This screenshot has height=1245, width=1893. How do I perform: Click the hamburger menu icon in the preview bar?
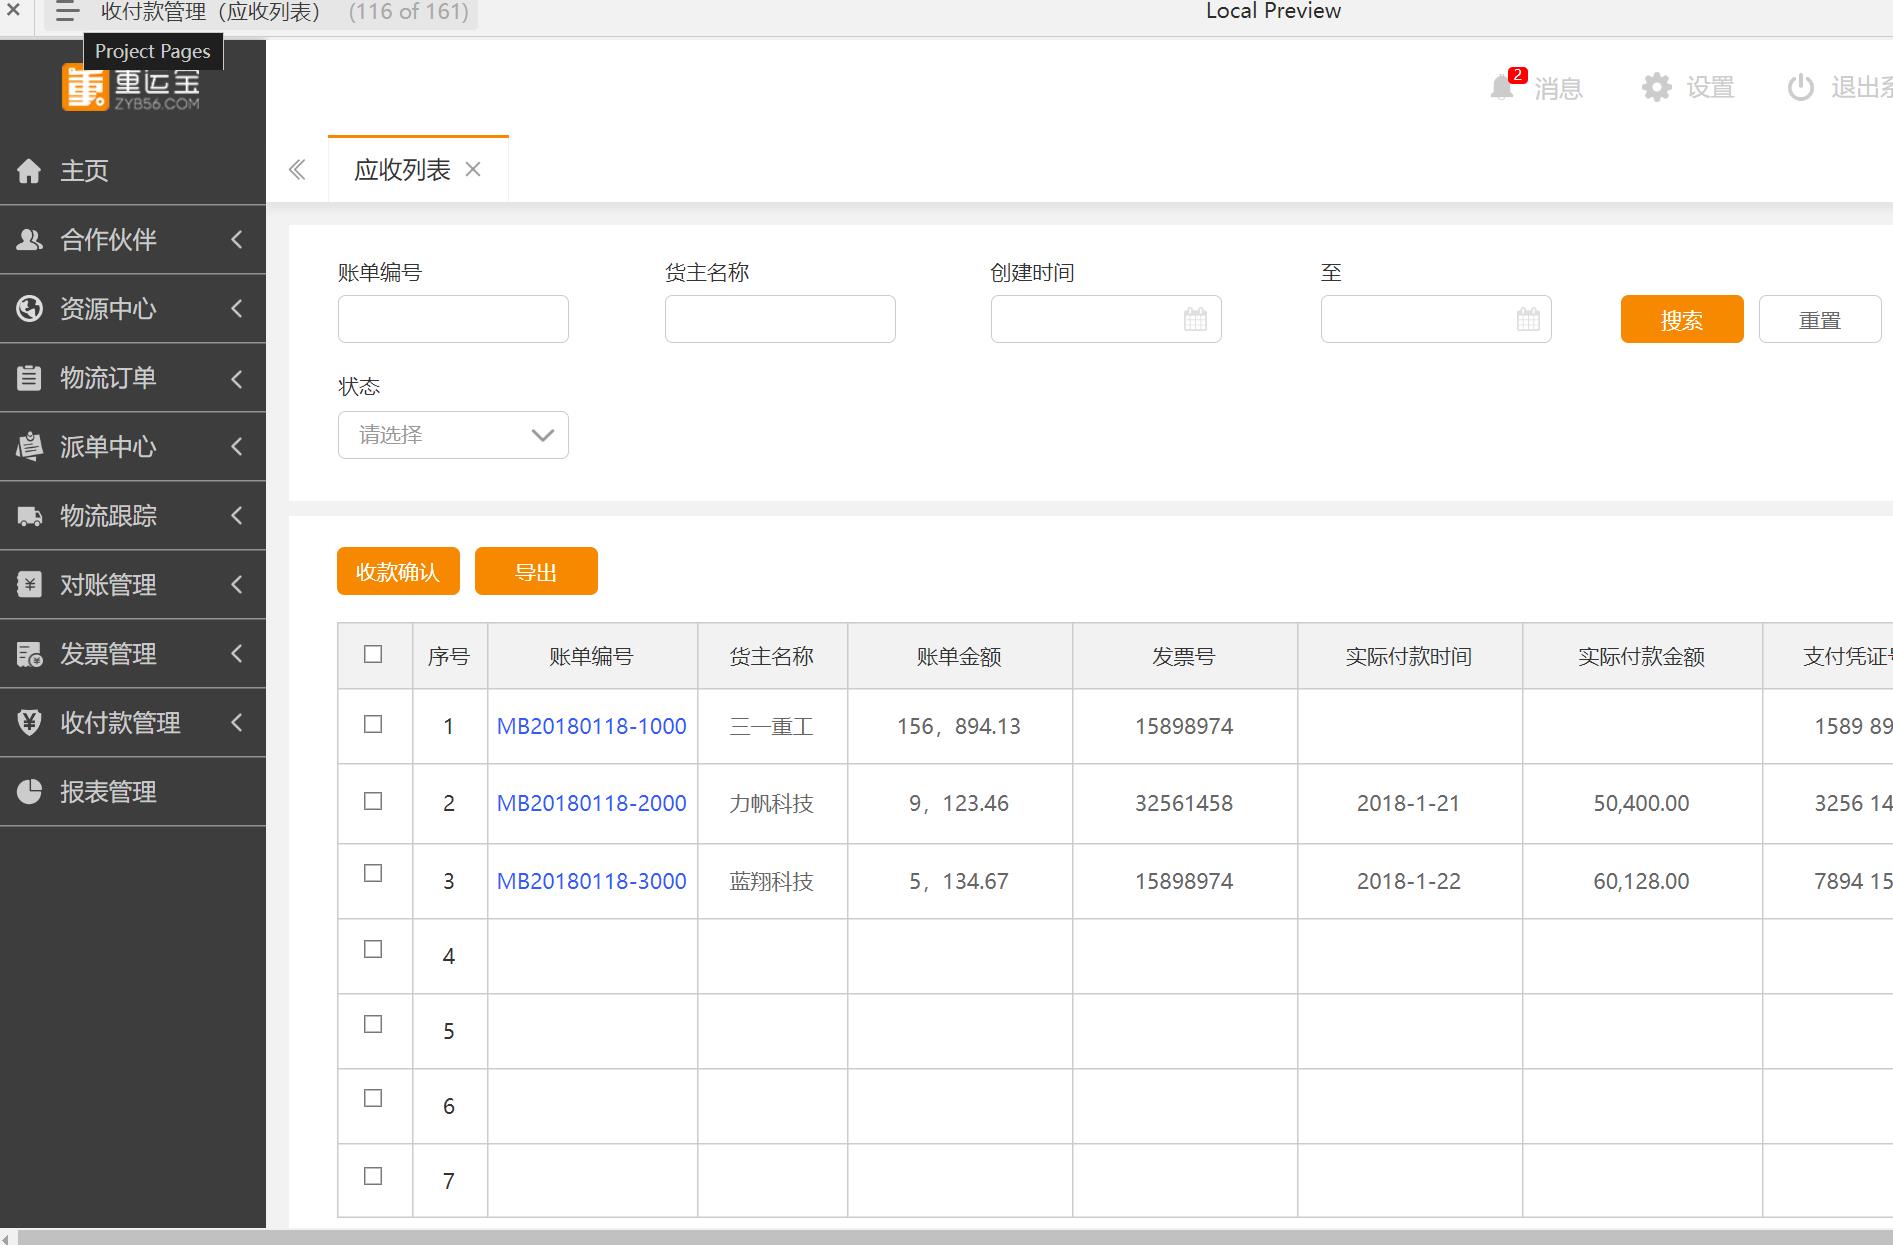click(x=67, y=12)
